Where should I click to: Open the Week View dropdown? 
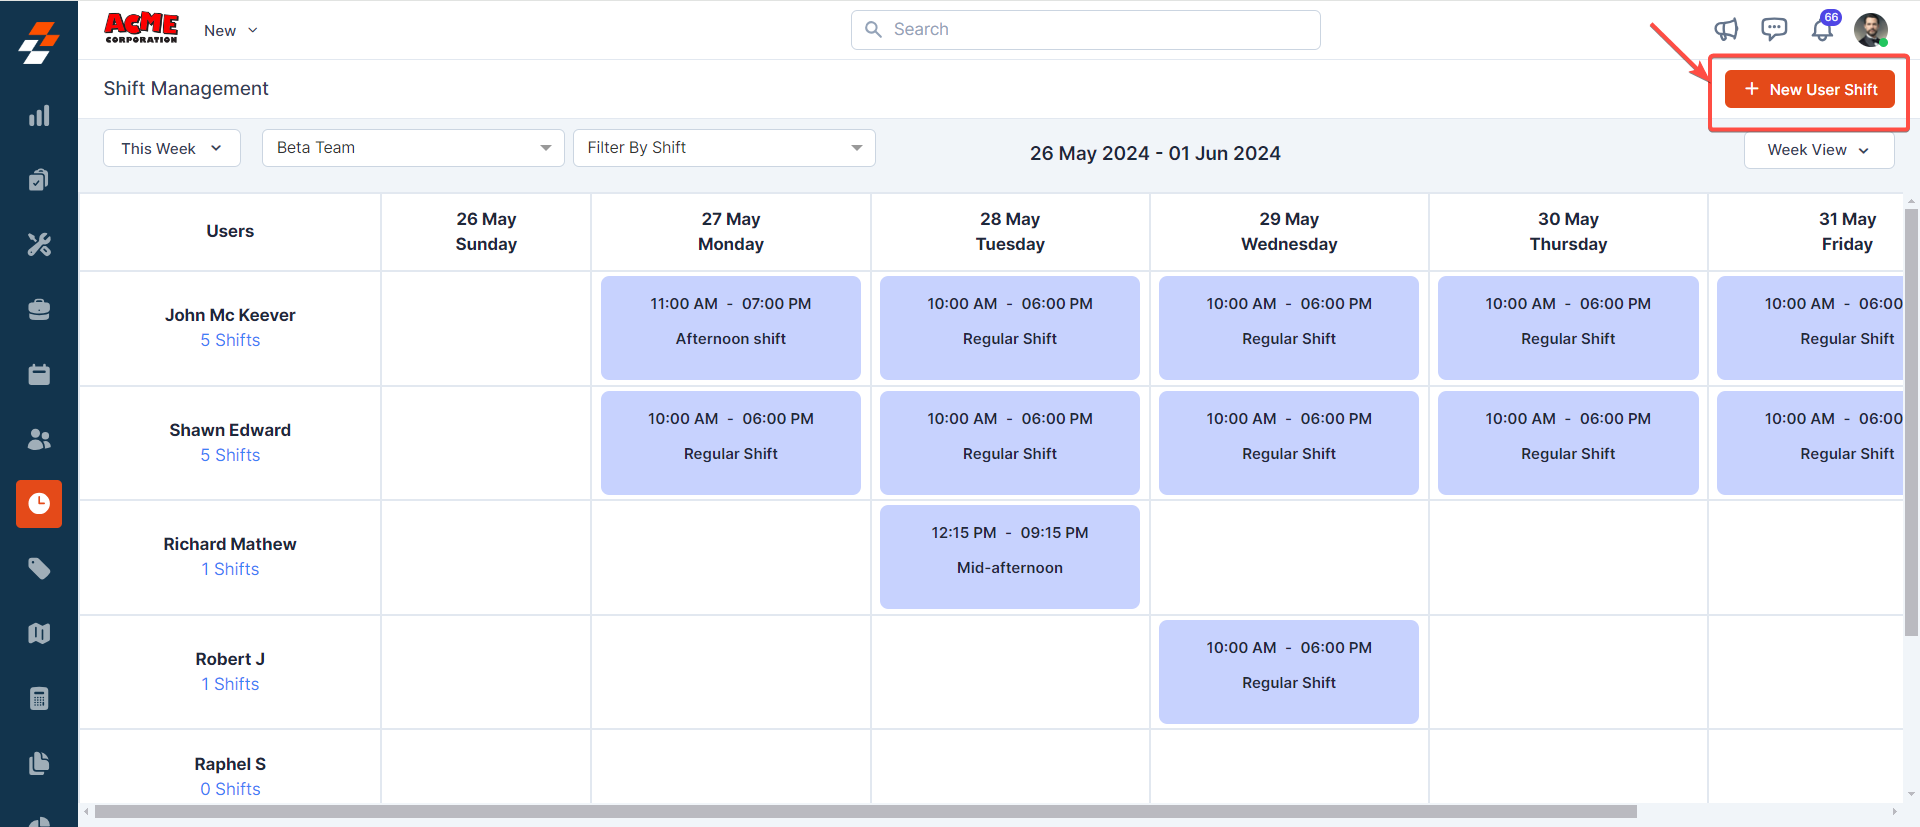point(1818,150)
